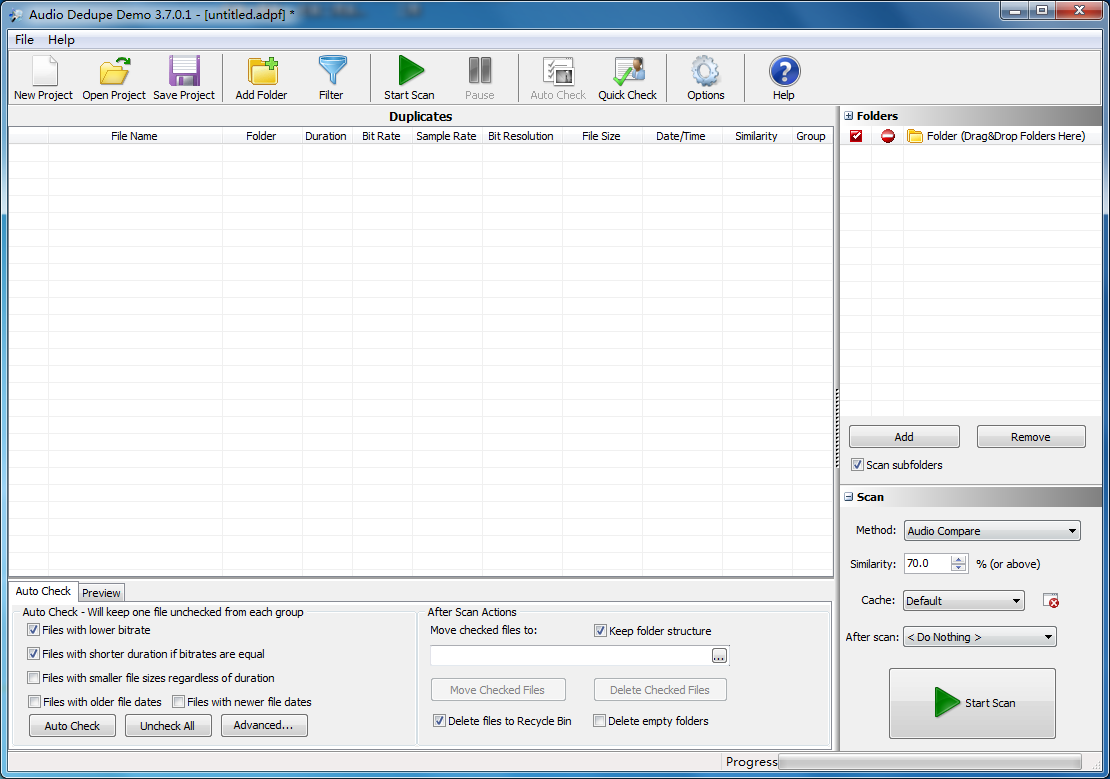The width and height of the screenshot is (1110, 779).
Task: Click Folder (Drag&Drop Folders Here) text
Action: tap(1006, 136)
